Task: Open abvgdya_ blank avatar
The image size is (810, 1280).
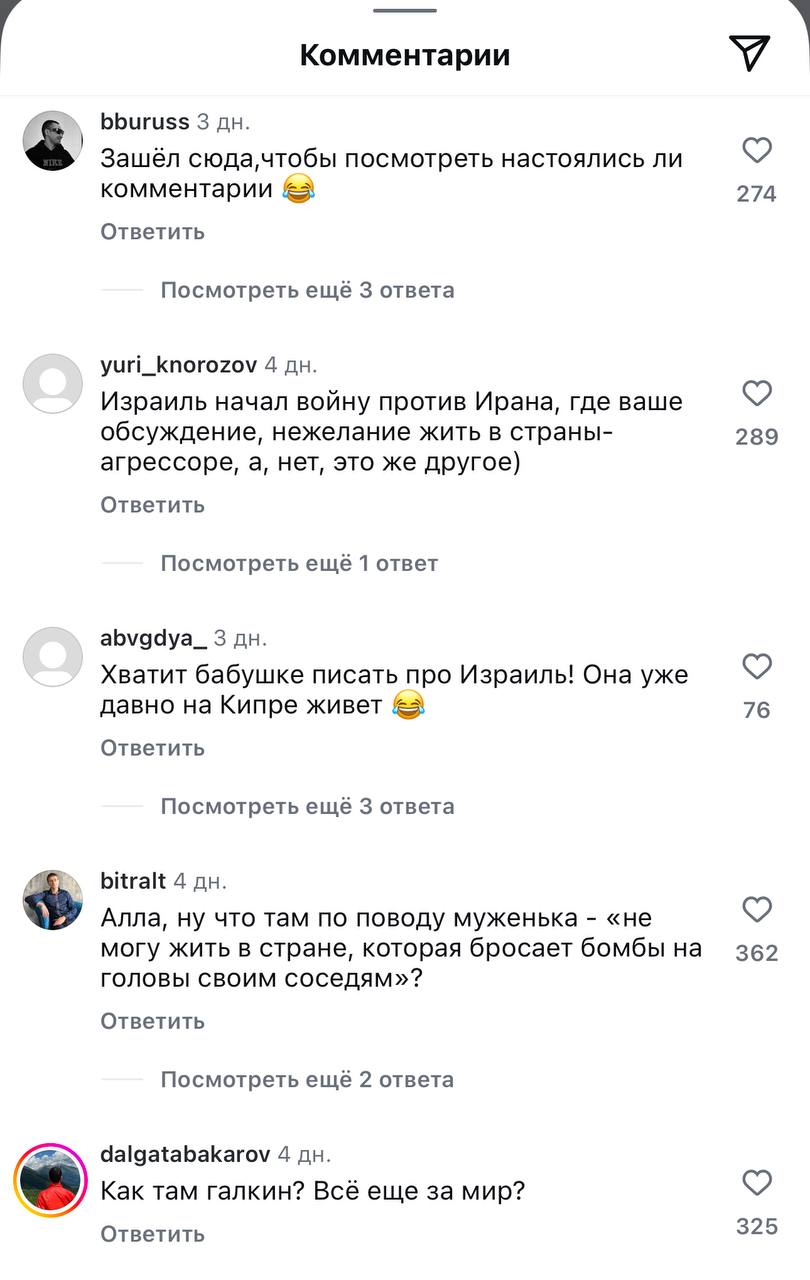Action: pyautogui.click(x=52, y=657)
